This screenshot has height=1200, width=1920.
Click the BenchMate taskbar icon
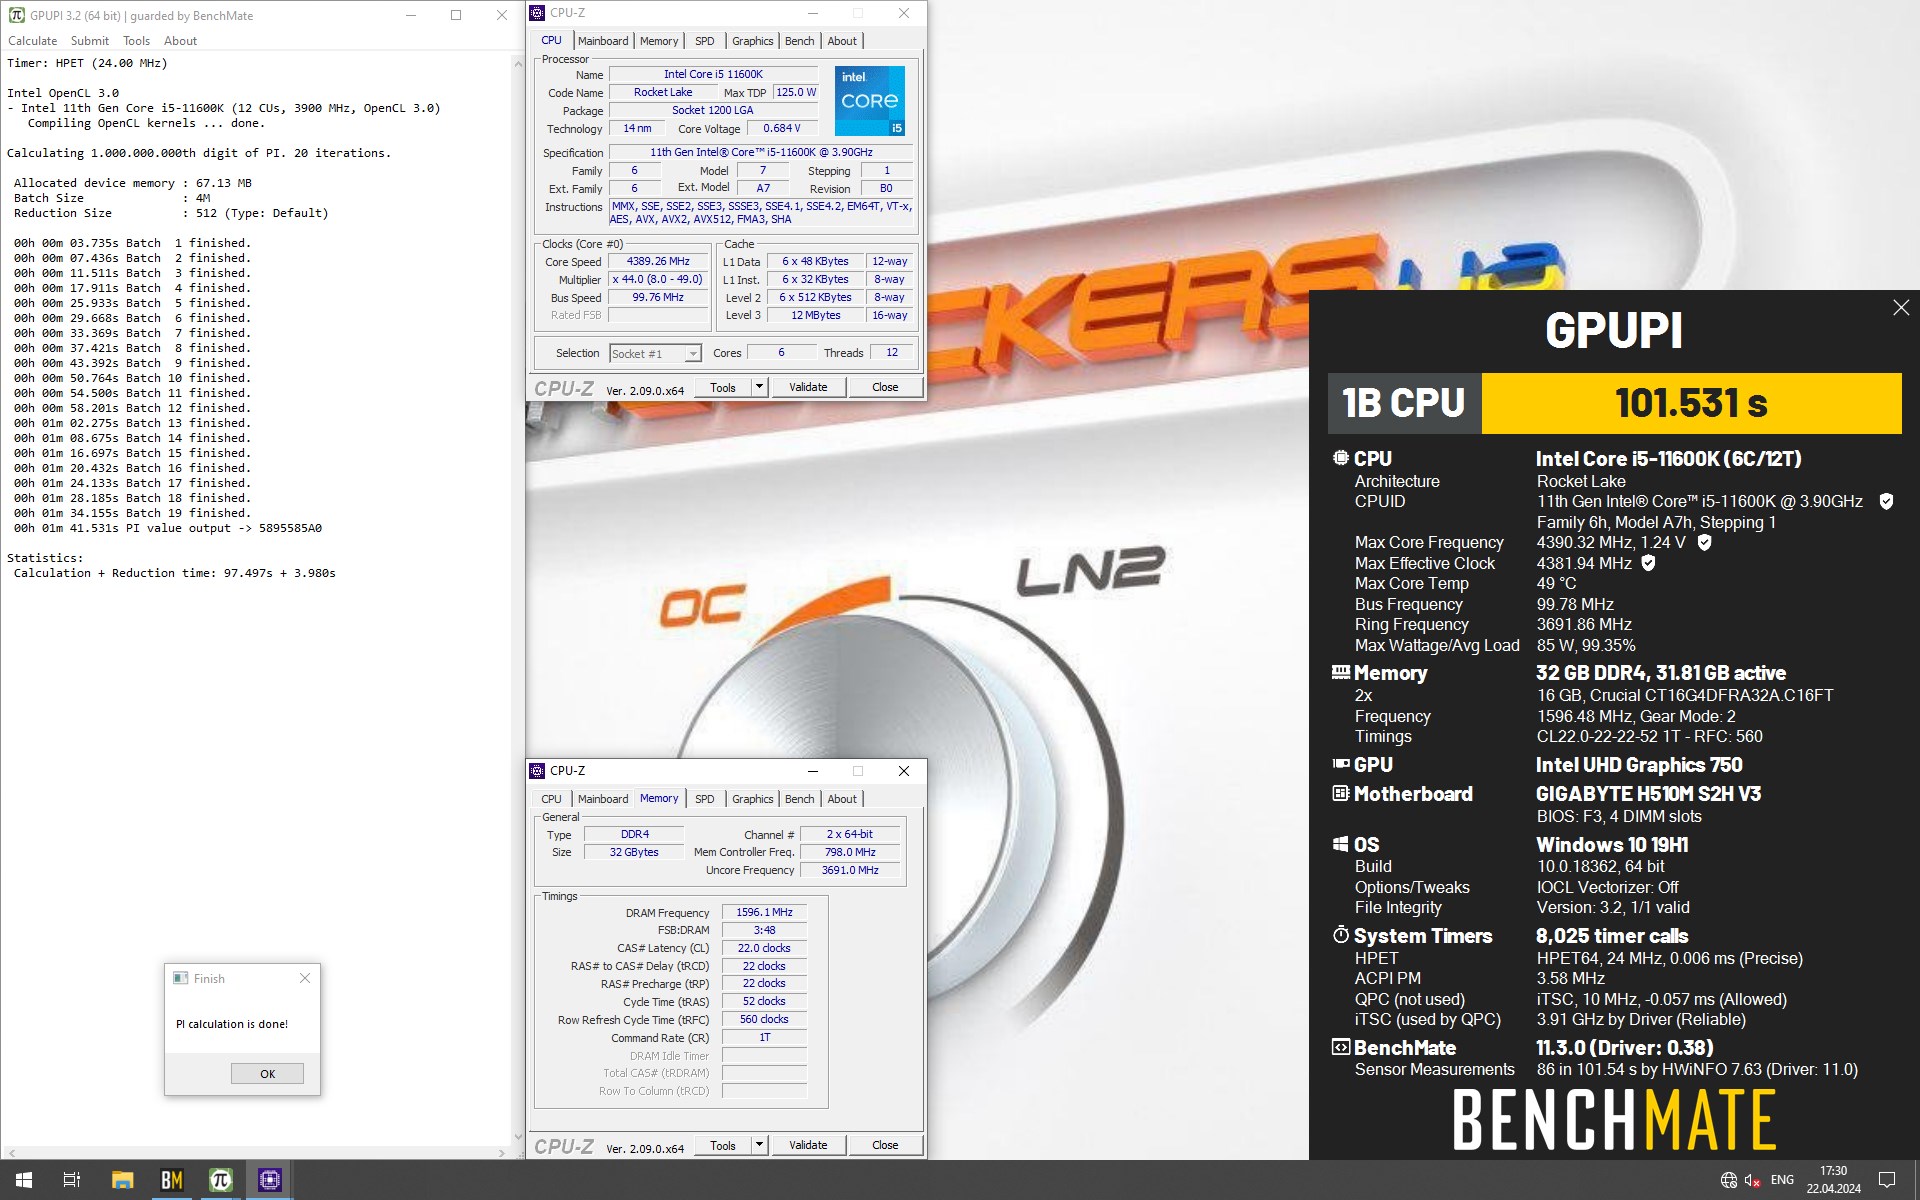pyautogui.click(x=172, y=1180)
